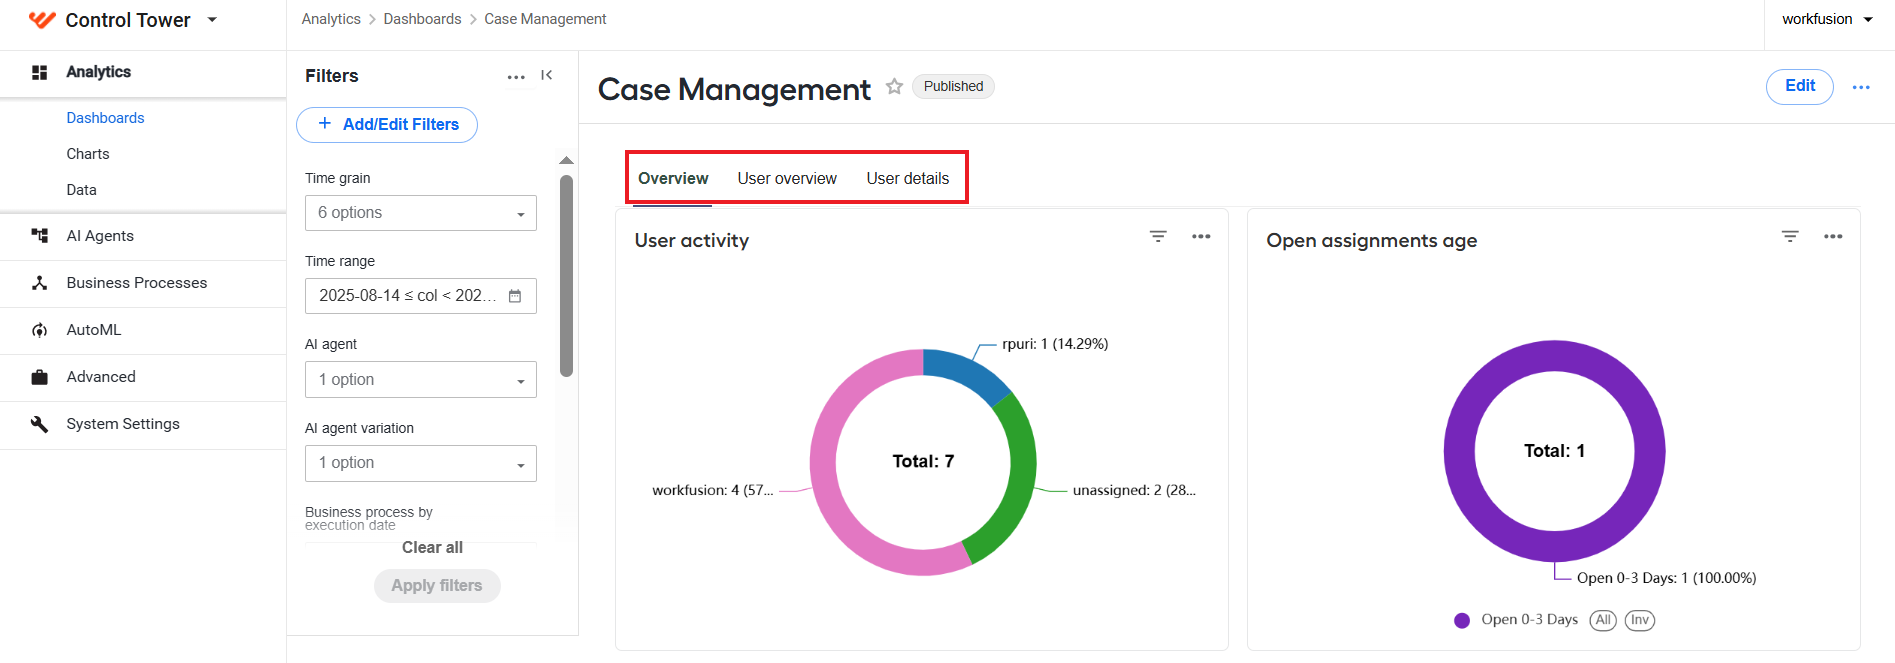The height and width of the screenshot is (663, 1895).
Task: Open the User activity chart options menu
Action: (1201, 236)
